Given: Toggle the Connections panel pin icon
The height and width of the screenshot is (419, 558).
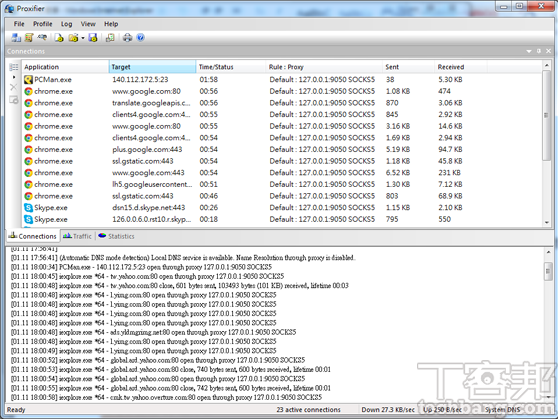Looking at the screenshot, I should (x=539, y=51).
